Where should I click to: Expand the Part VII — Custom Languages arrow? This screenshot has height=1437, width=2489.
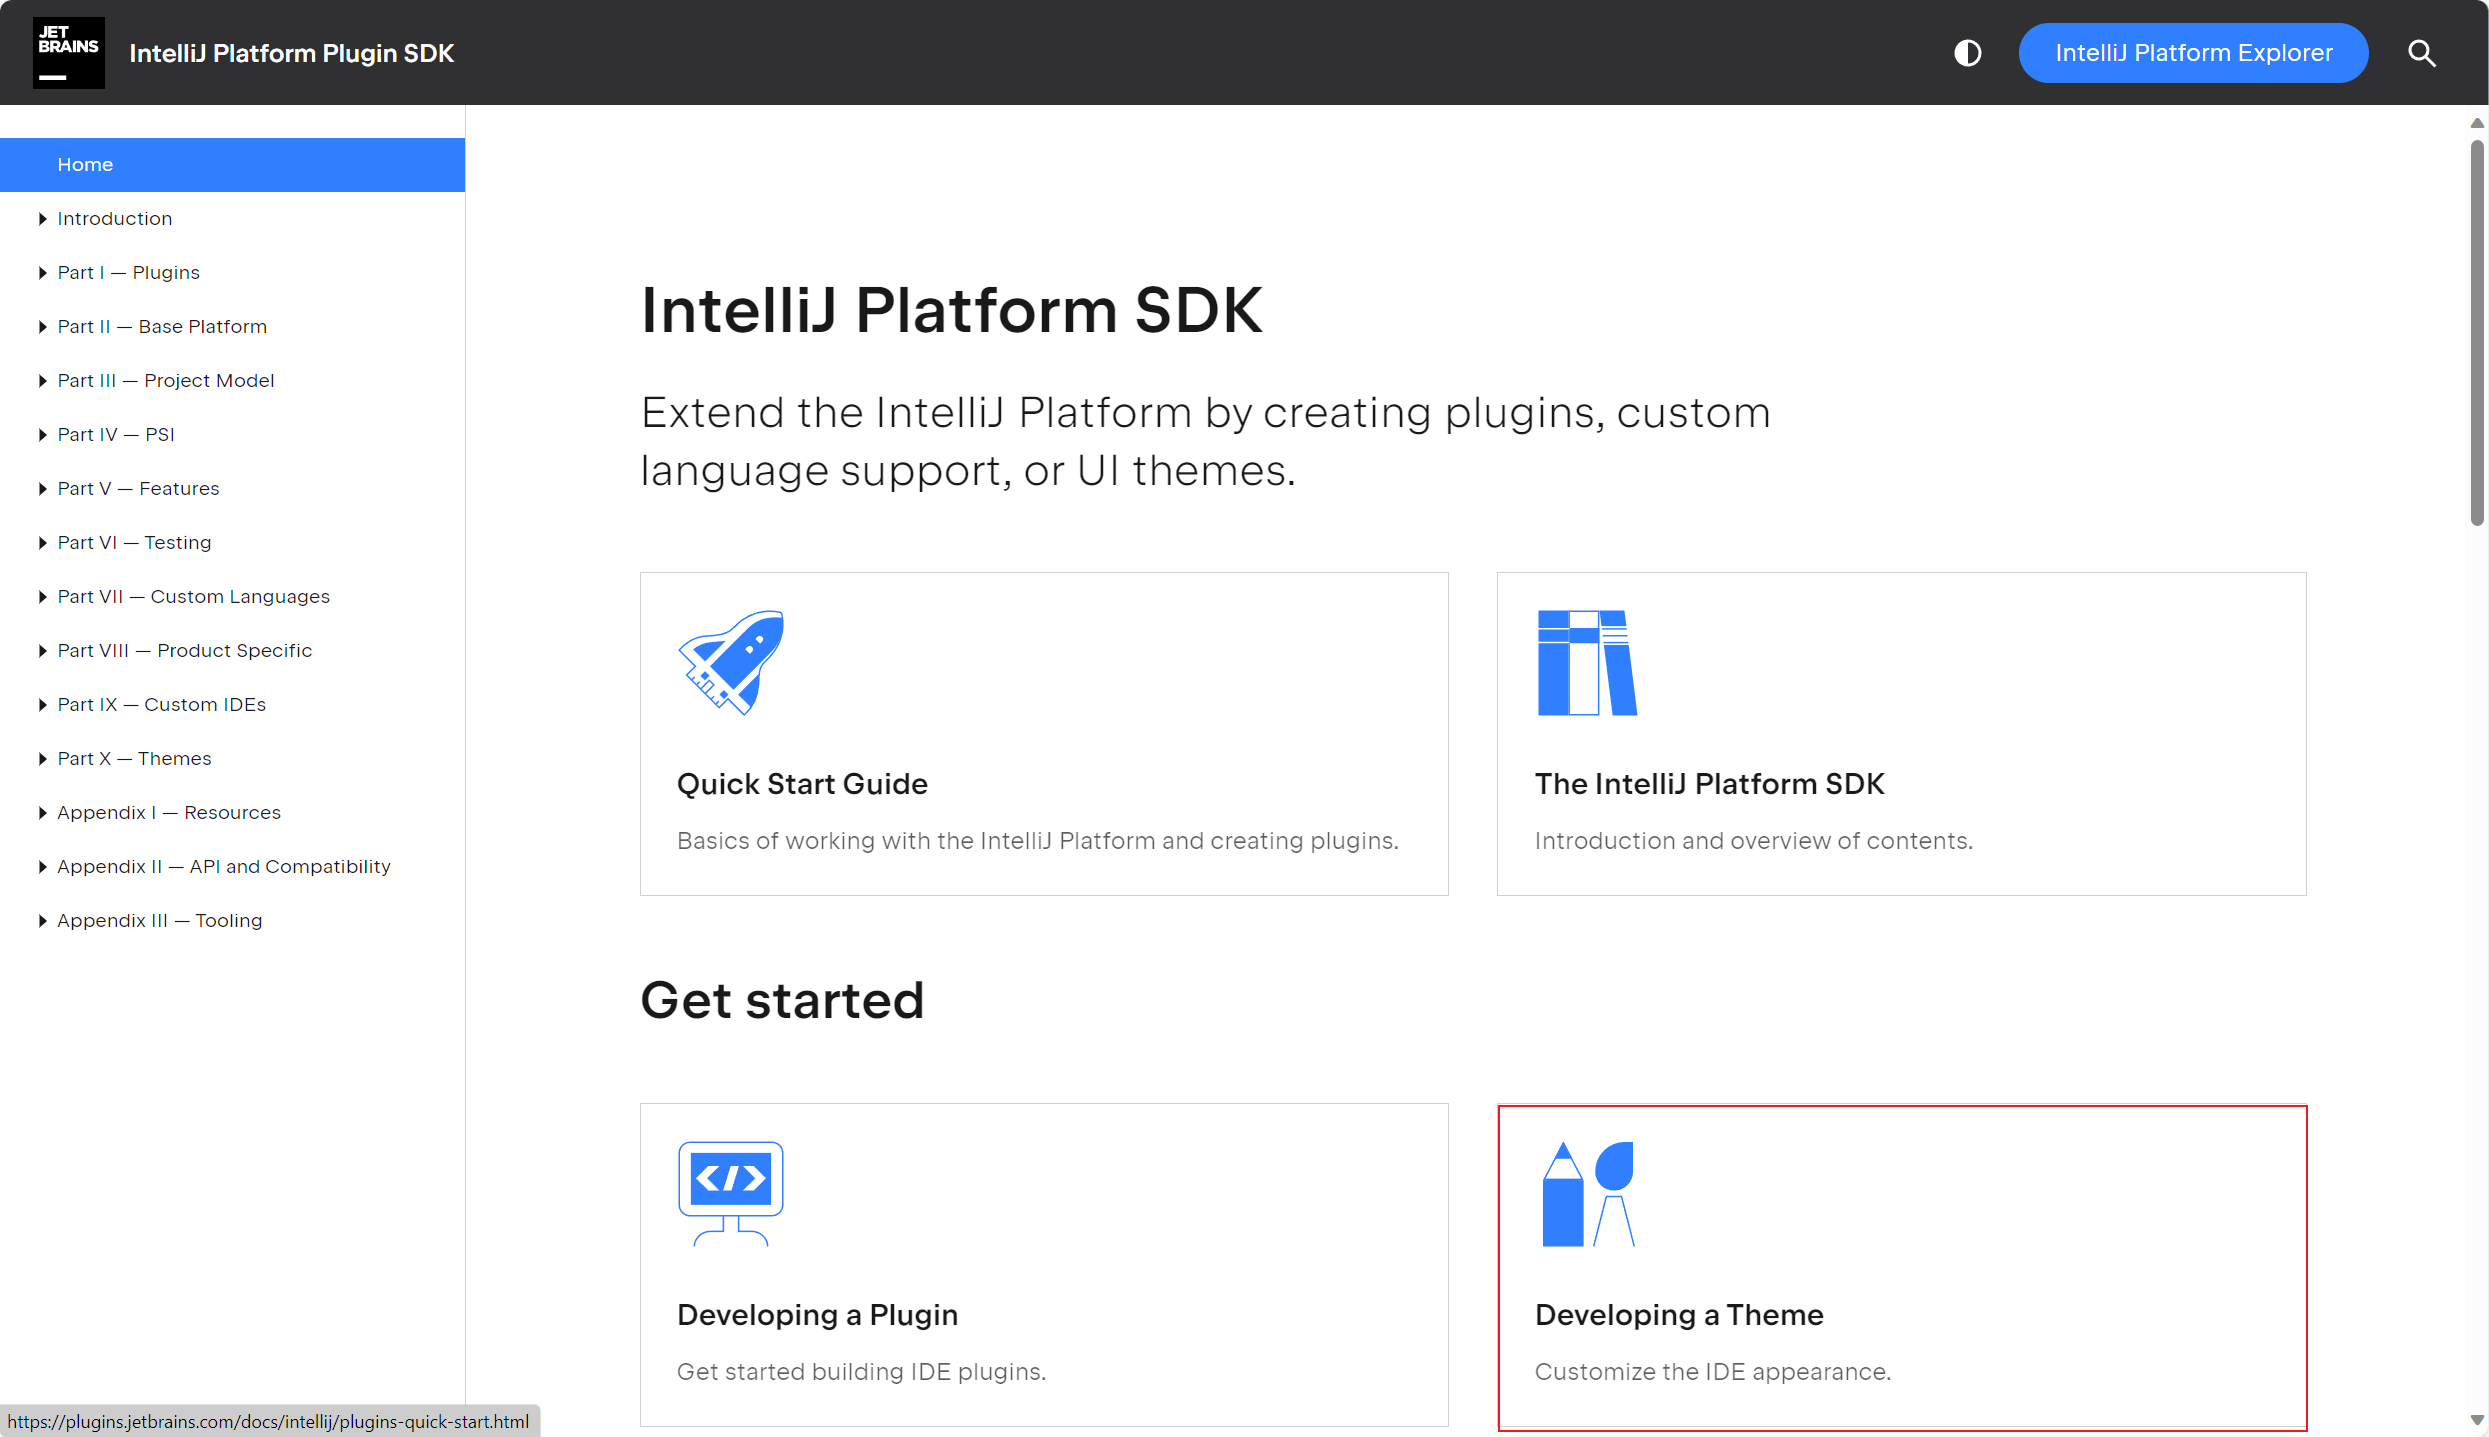[x=42, y=597]
